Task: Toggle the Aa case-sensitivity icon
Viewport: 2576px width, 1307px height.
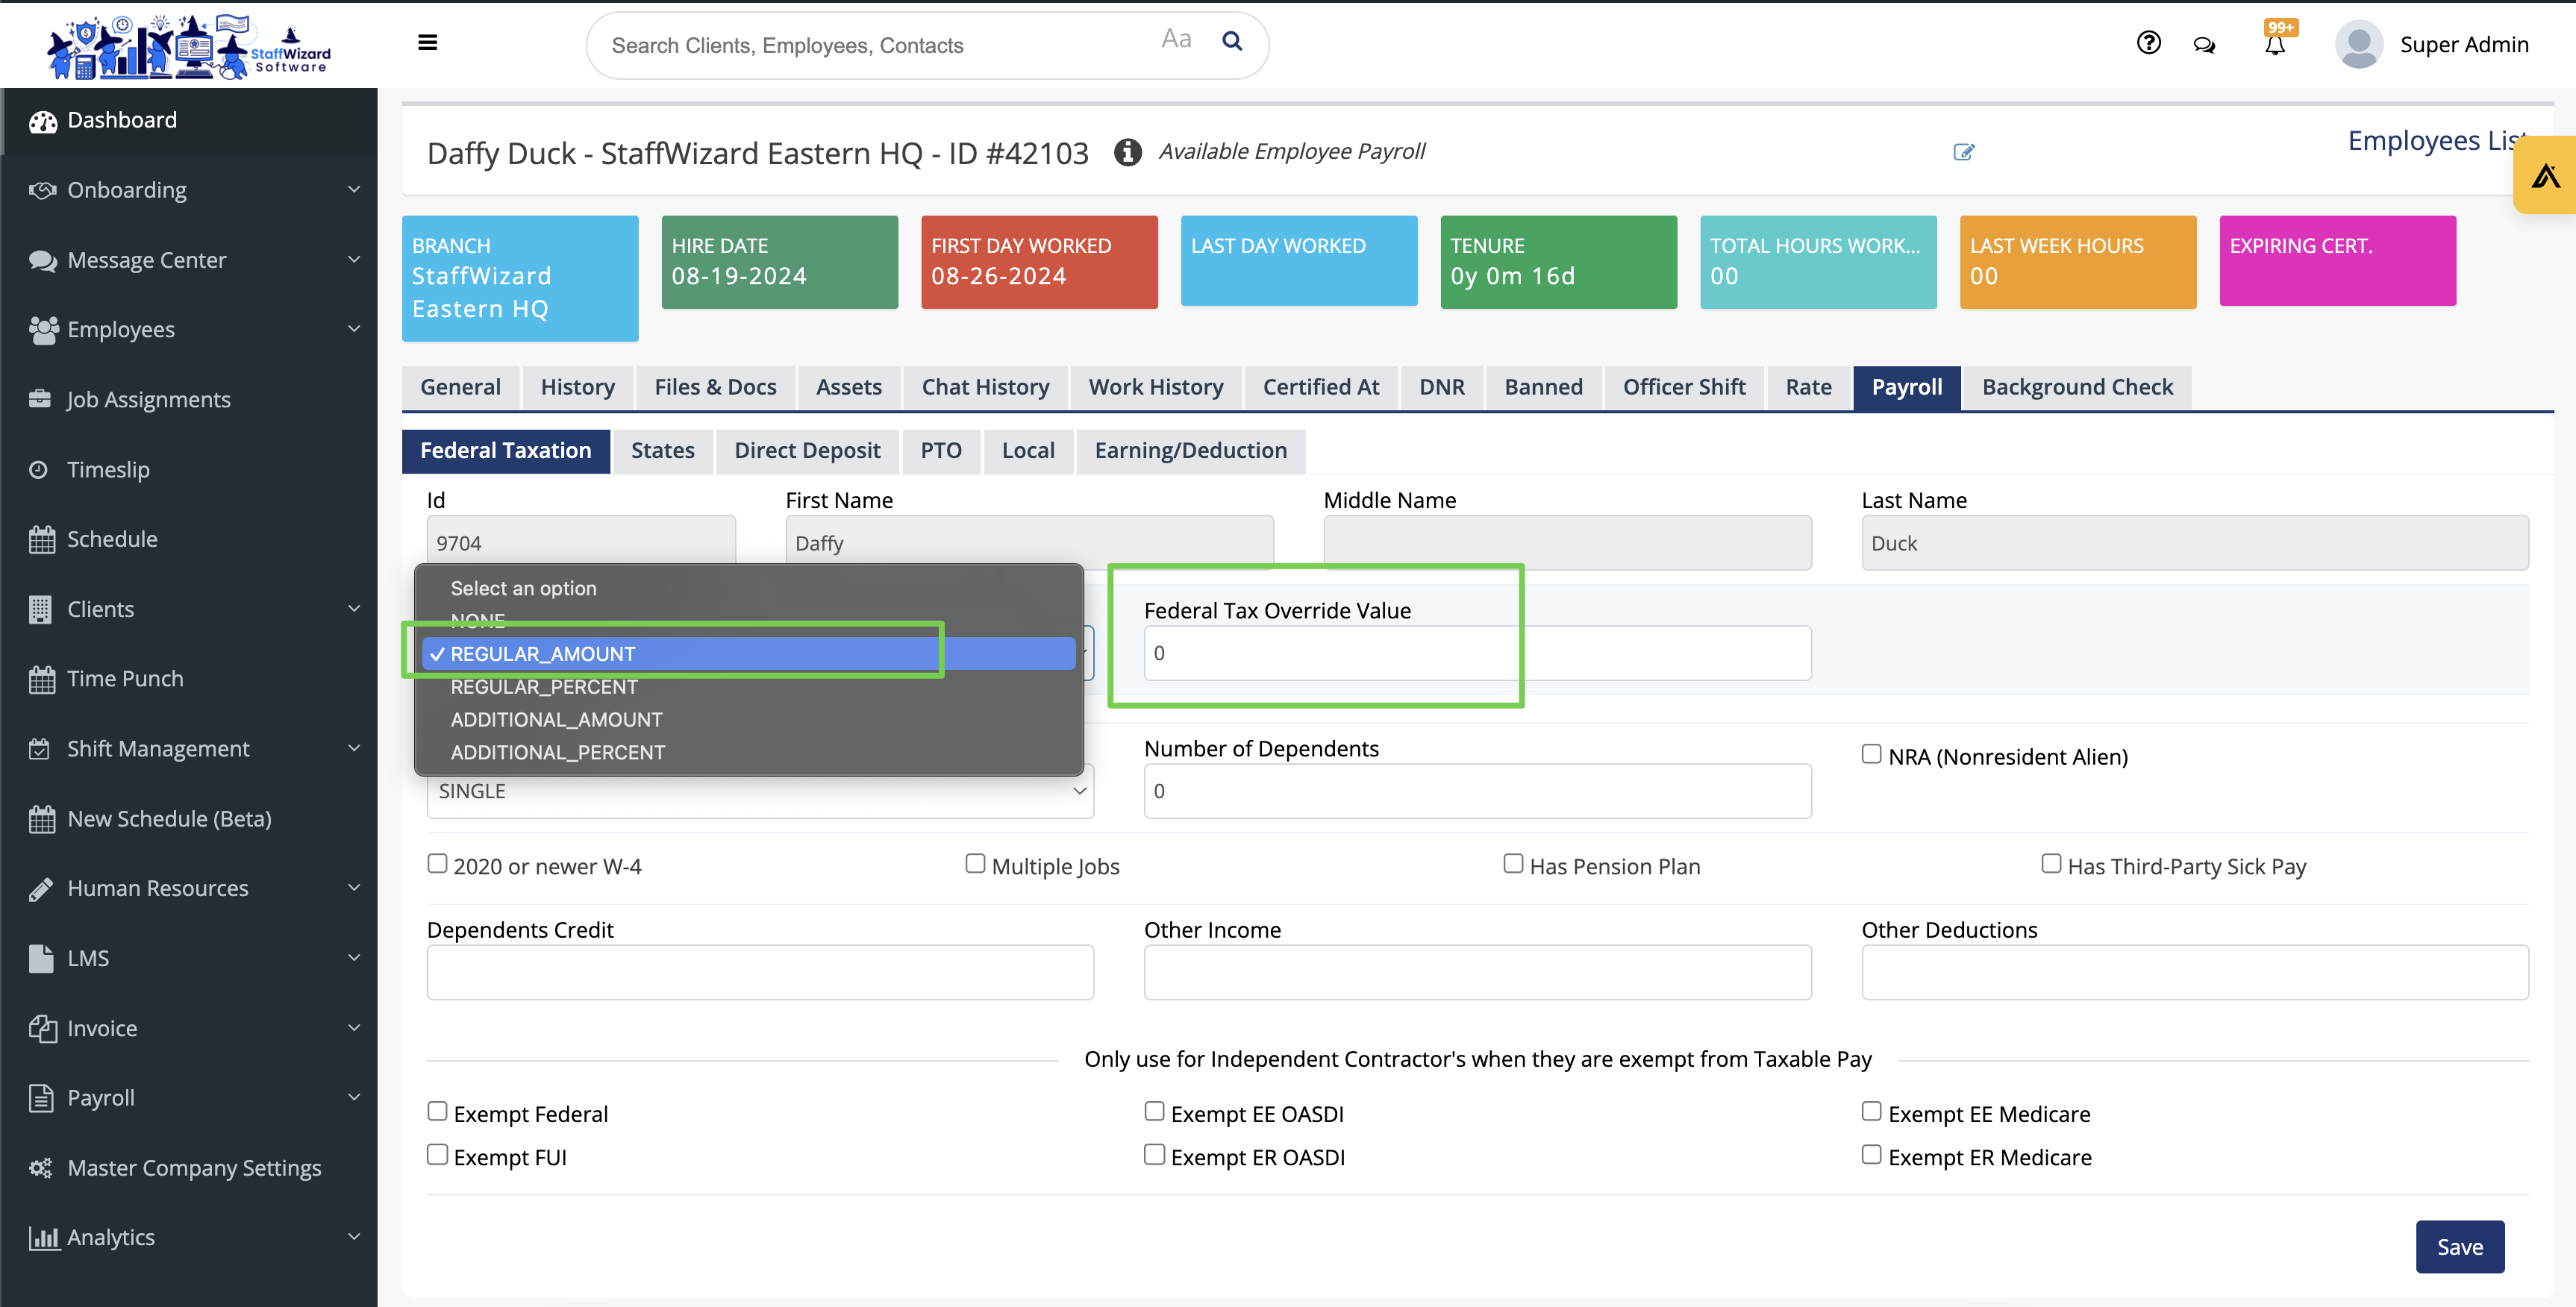Action: click(1176, 40)
